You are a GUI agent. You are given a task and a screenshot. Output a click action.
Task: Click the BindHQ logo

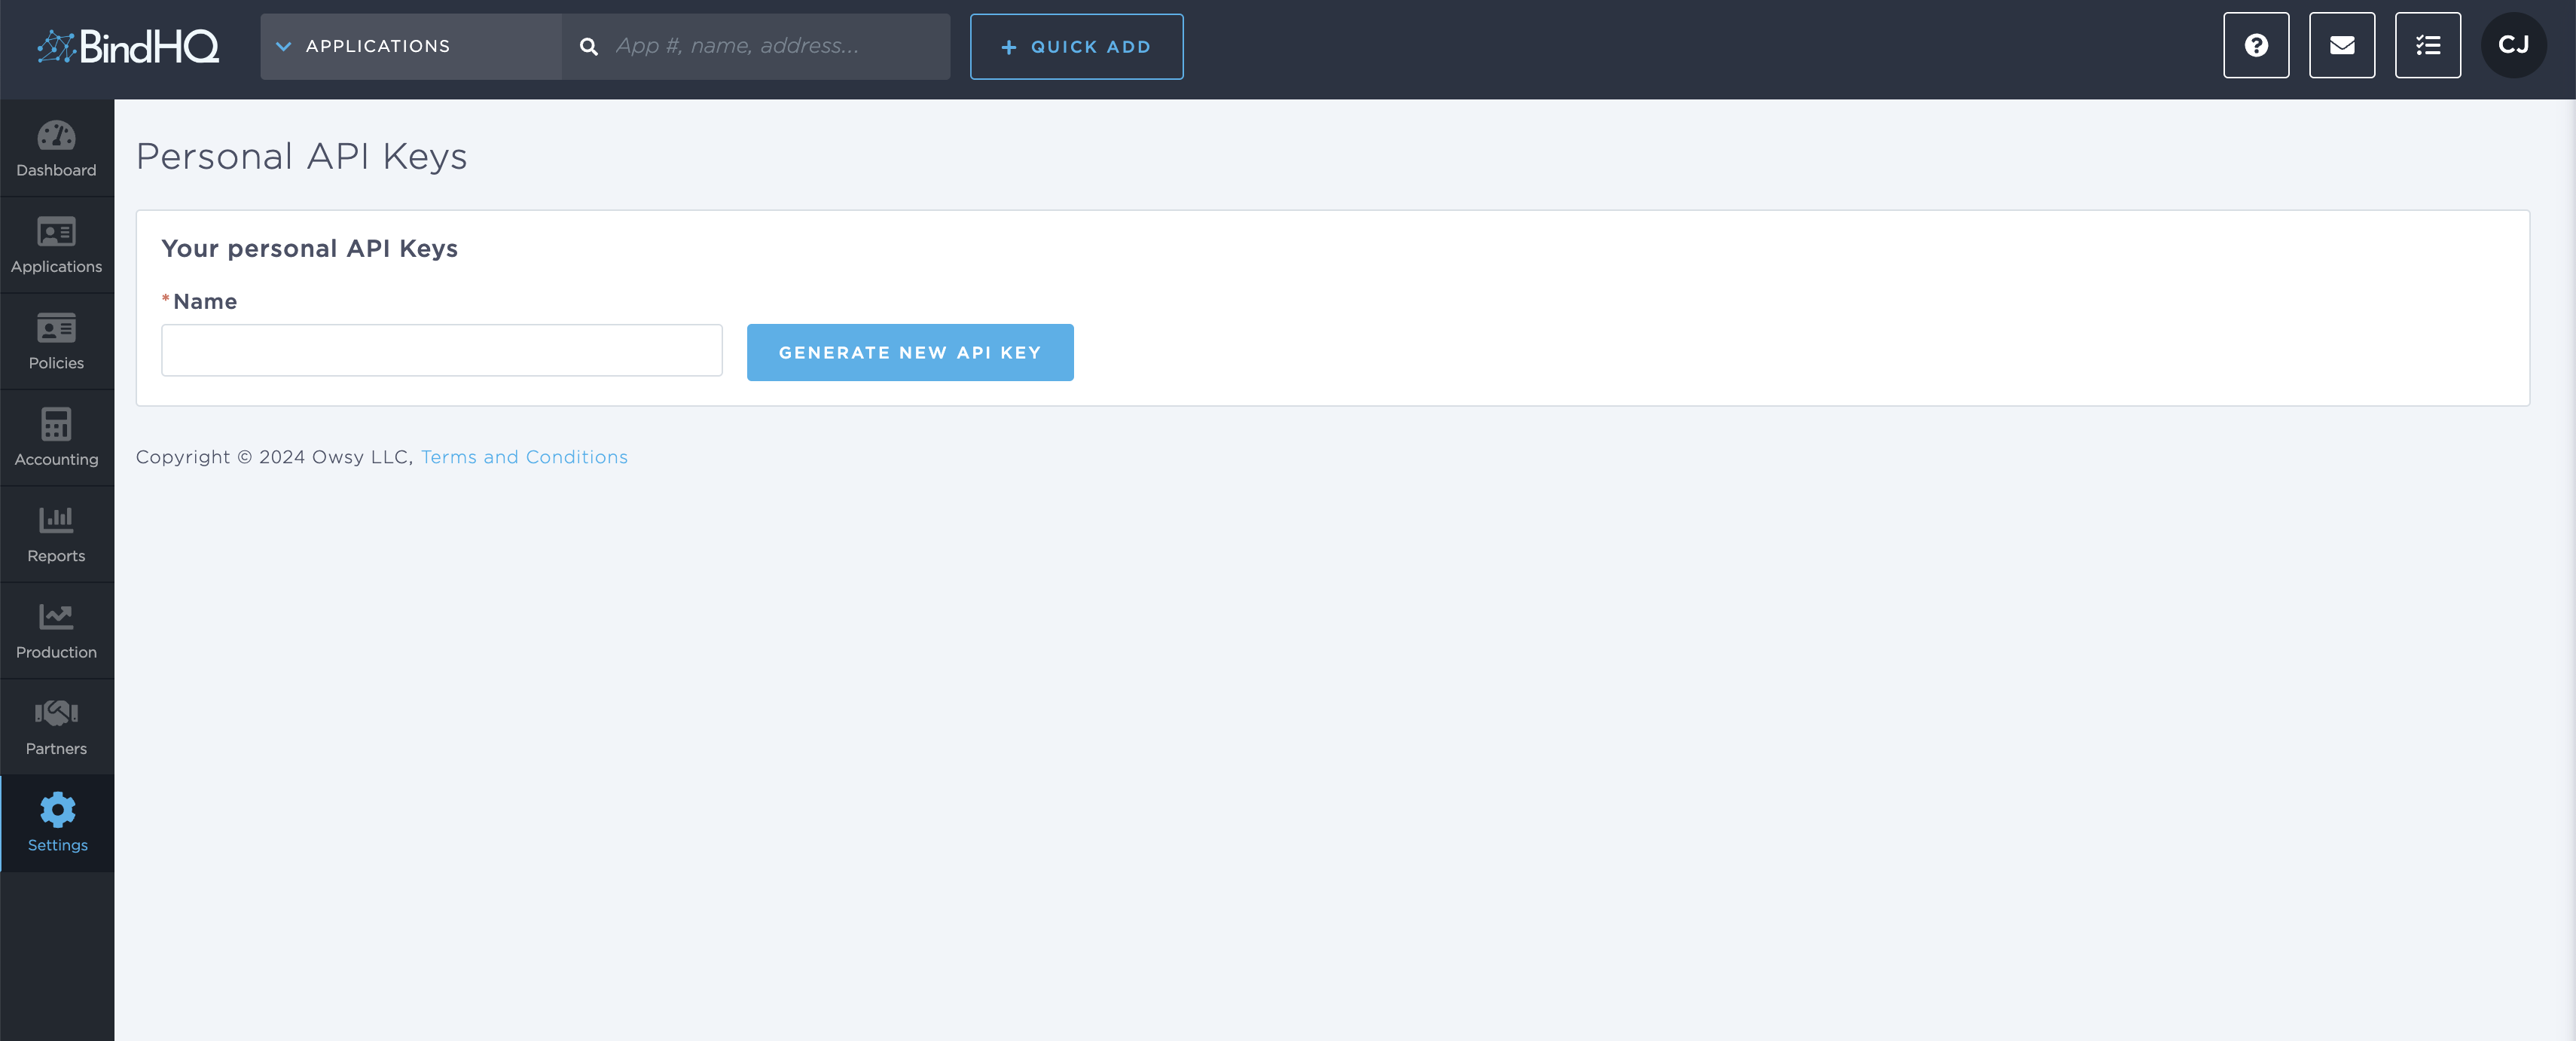coord(128,46)
